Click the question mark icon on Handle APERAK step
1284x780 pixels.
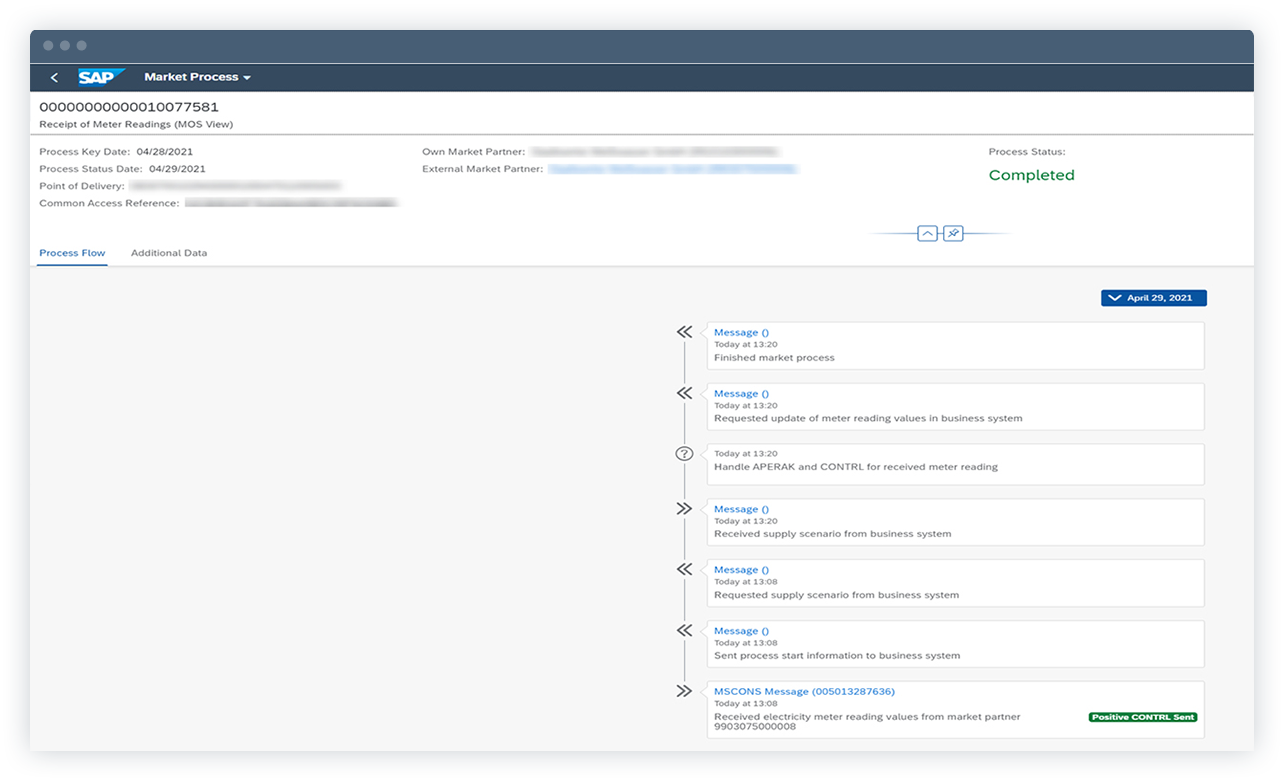(x=685, y=453)
